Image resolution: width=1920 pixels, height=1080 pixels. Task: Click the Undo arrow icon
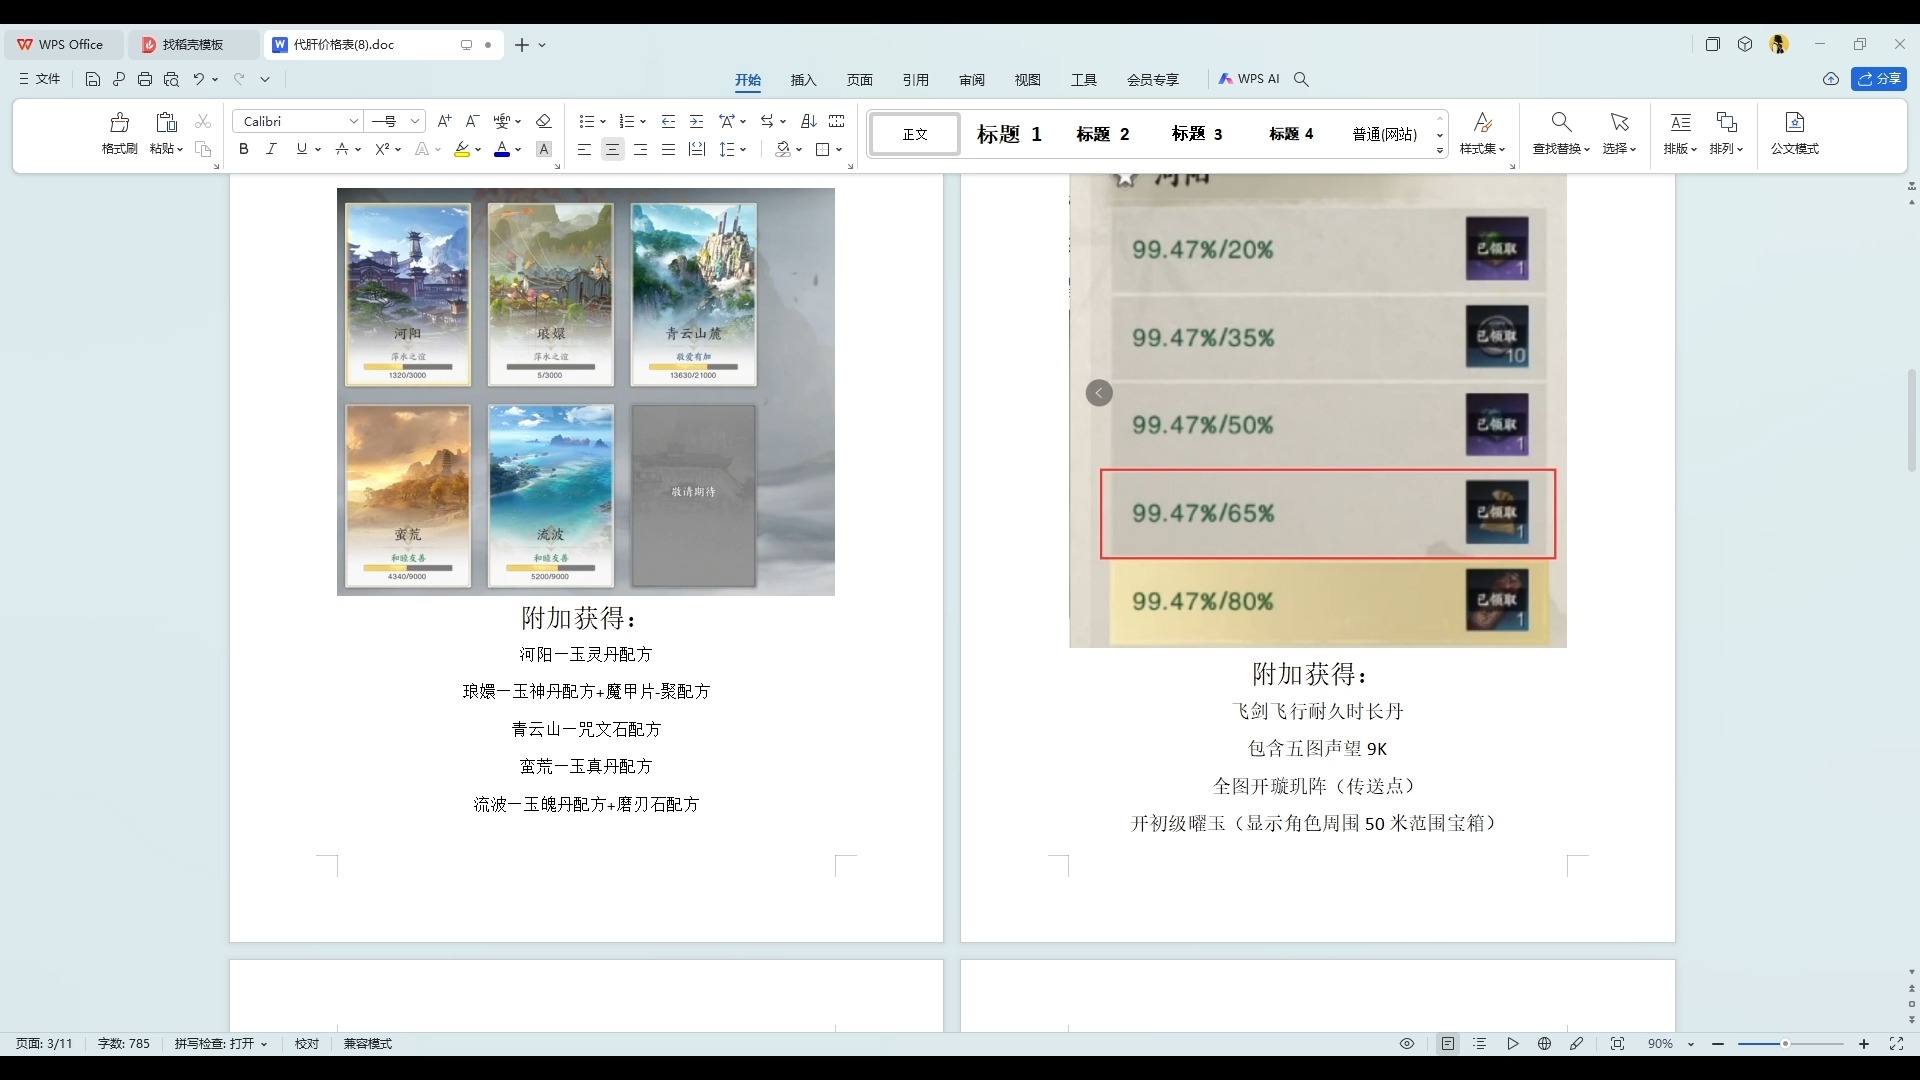point(199,79)
